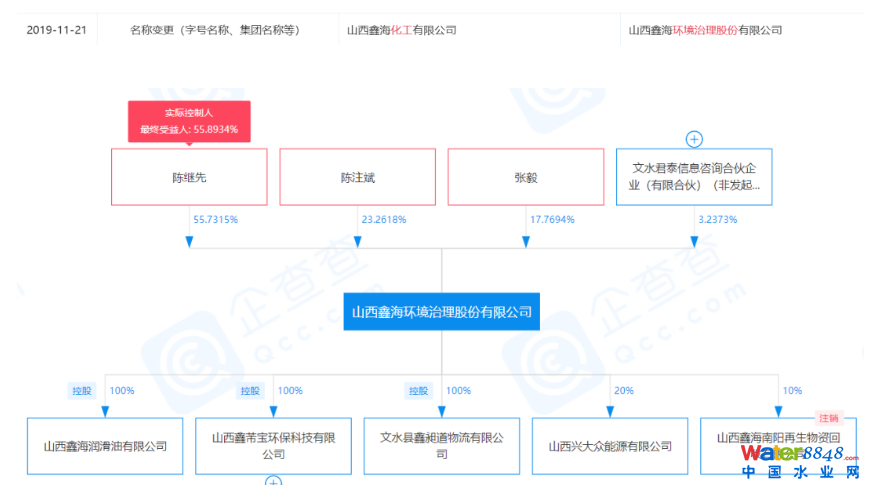Select shareholder 张毅 box
The width and height of the screenshot is (869, 489).
coord(526,177)
